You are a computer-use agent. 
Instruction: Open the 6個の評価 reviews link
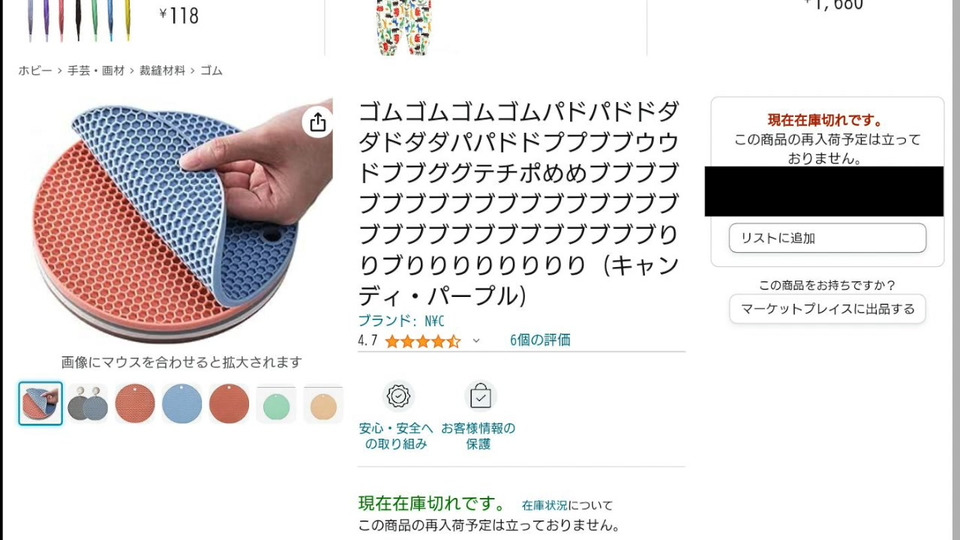pos(540,340)
